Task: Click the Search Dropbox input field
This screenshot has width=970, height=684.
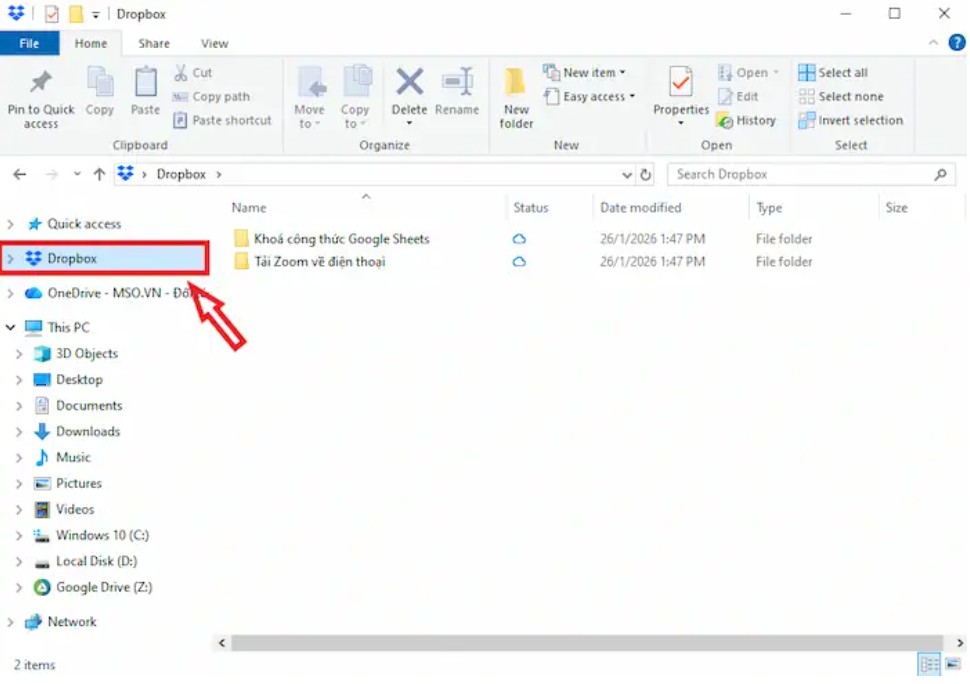Action: (x=800, y=174)
